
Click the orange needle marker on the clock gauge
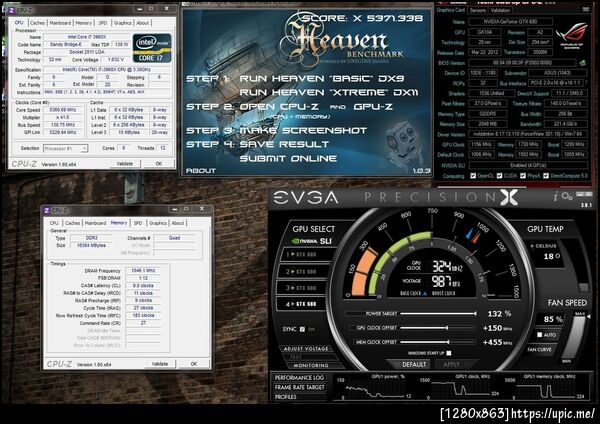[476, 236]
